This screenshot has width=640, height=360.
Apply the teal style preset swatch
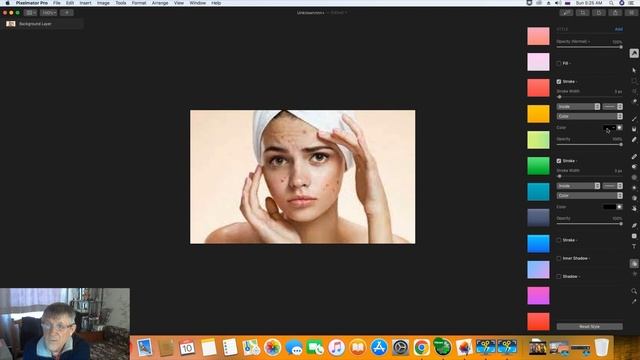(538, 192)
